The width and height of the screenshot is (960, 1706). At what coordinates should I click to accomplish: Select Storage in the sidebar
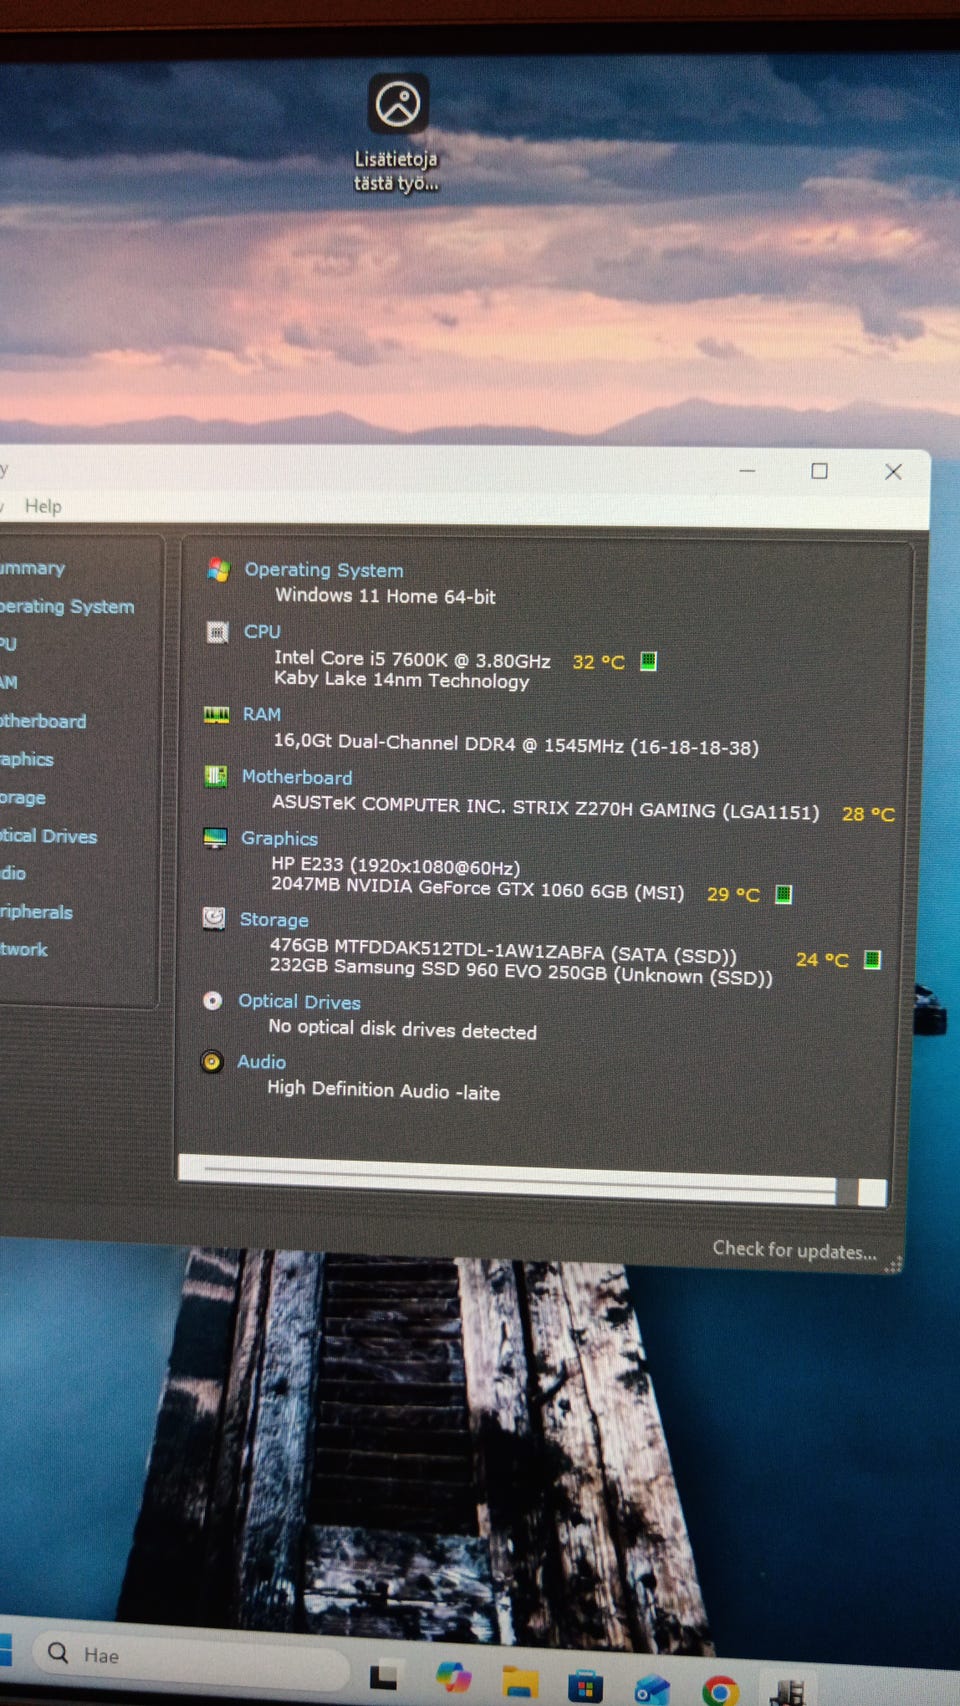[23, 798]
